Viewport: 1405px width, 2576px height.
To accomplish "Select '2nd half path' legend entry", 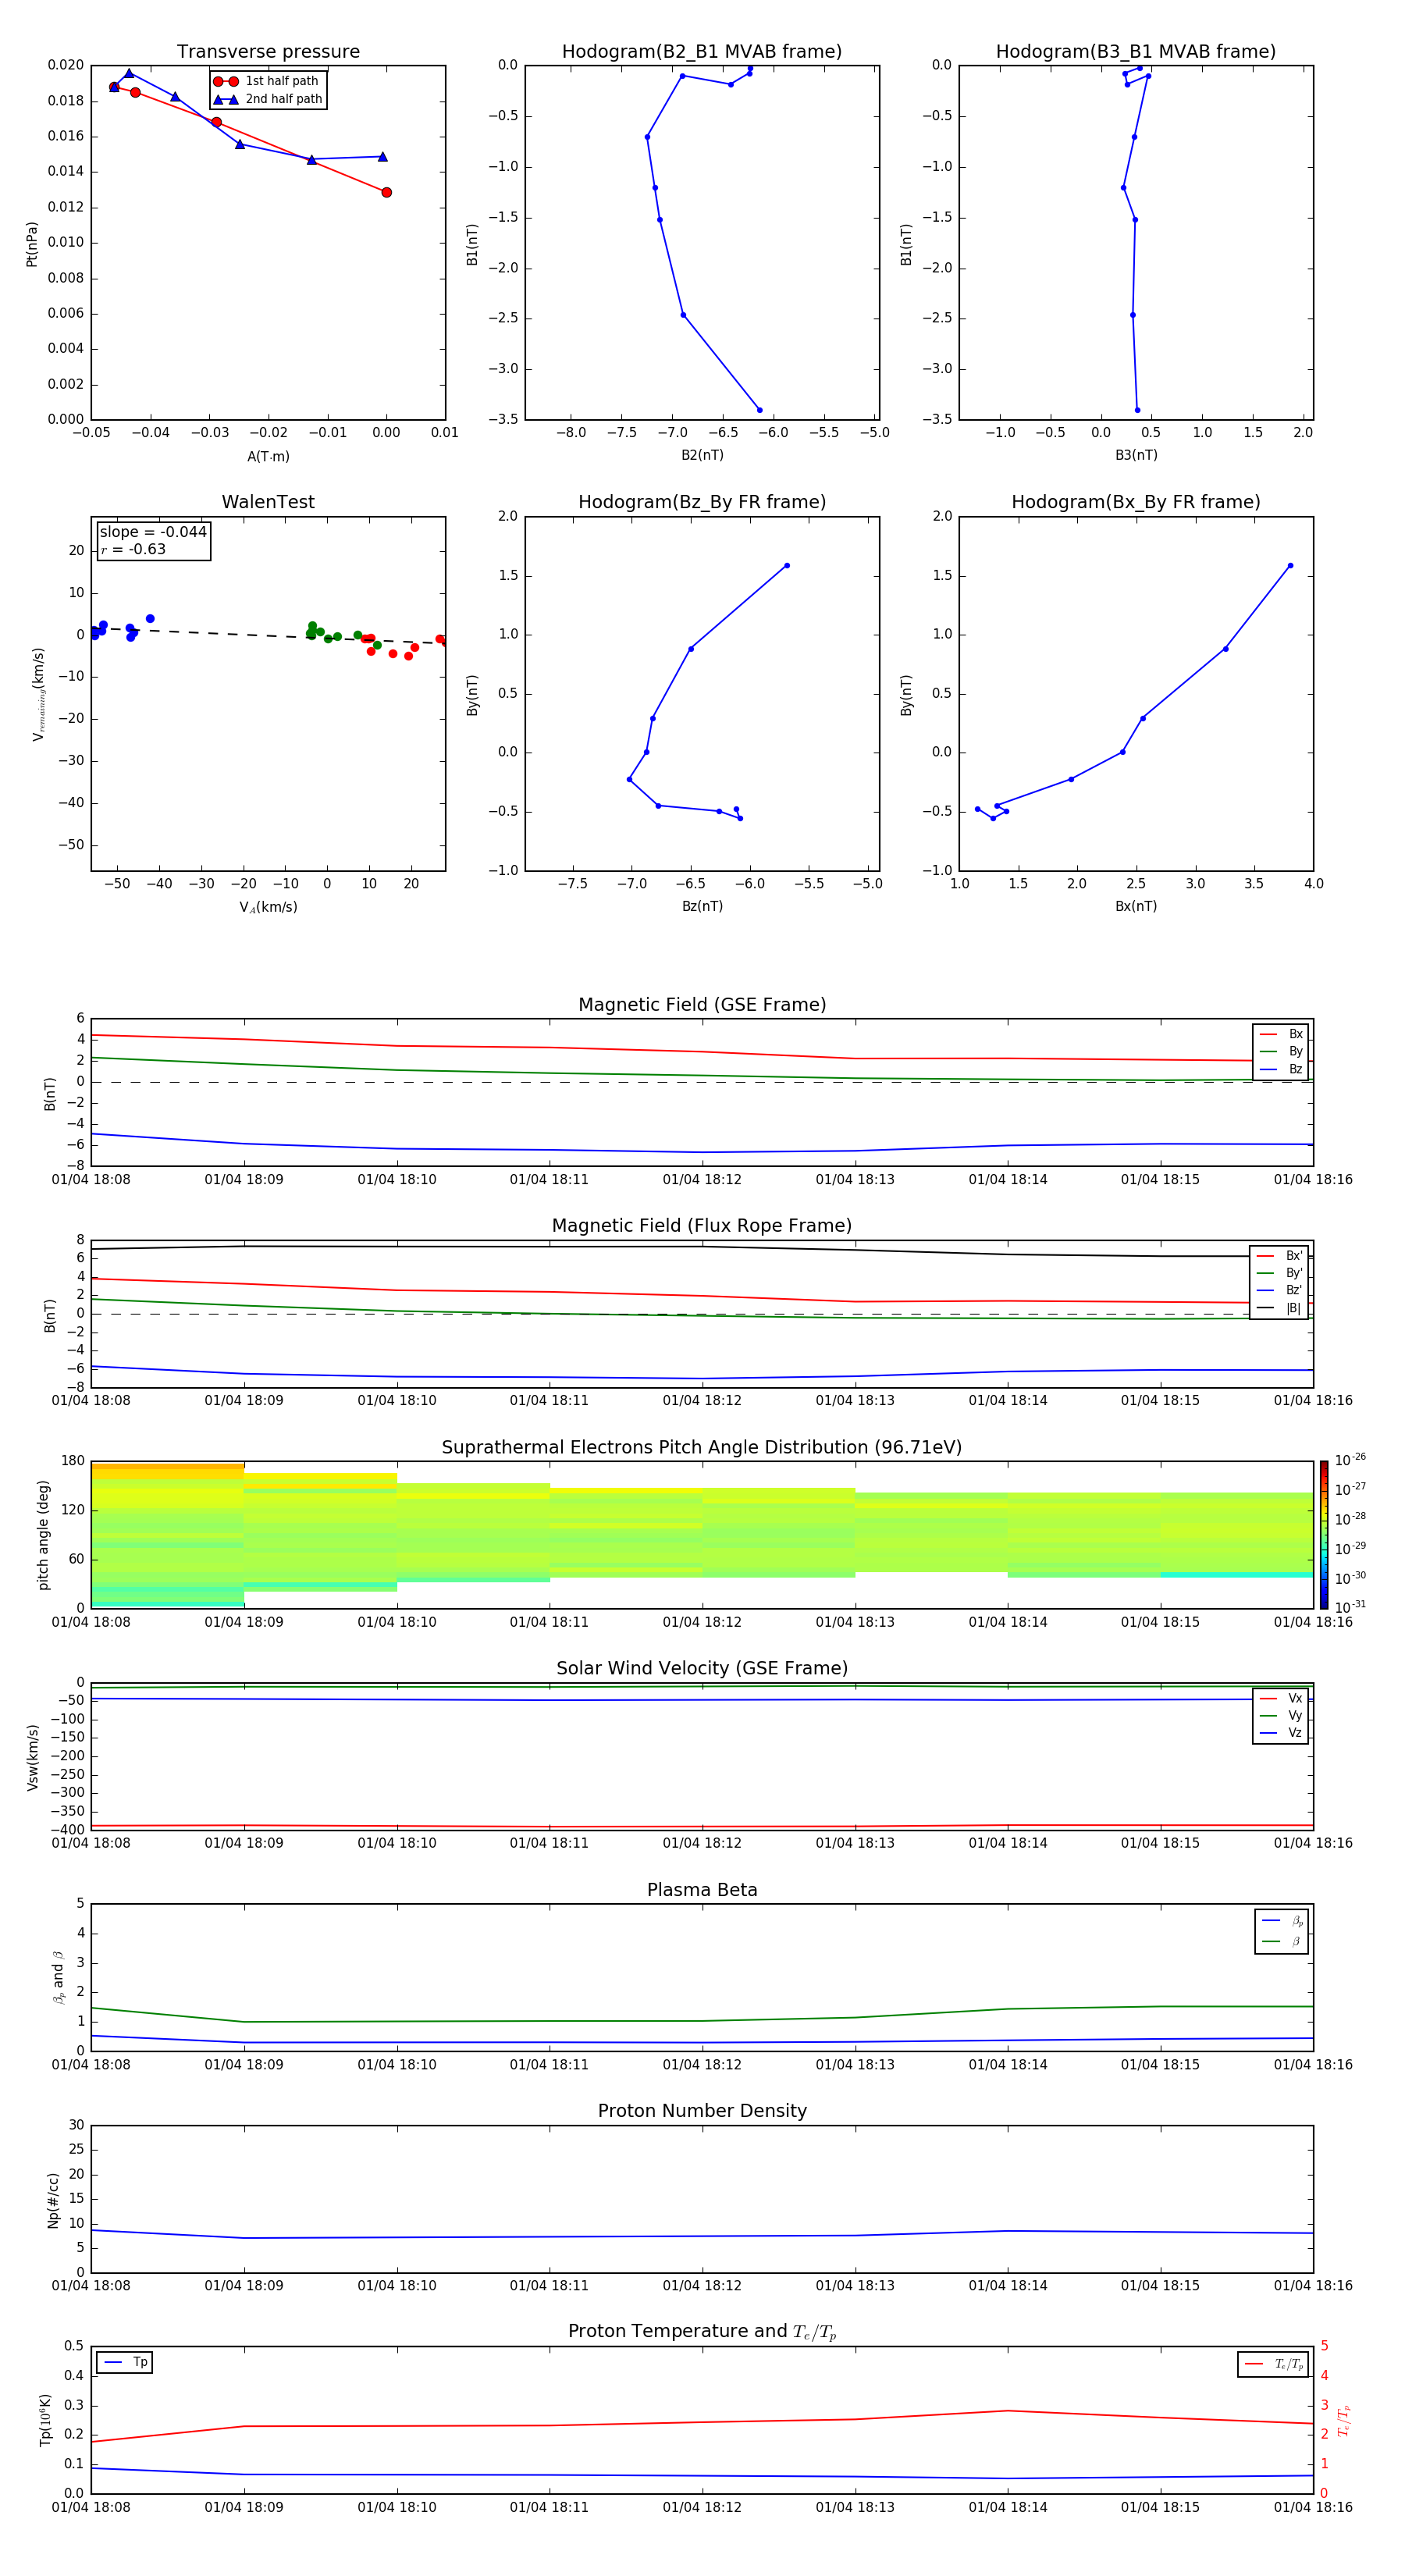I will click(268, 99).
